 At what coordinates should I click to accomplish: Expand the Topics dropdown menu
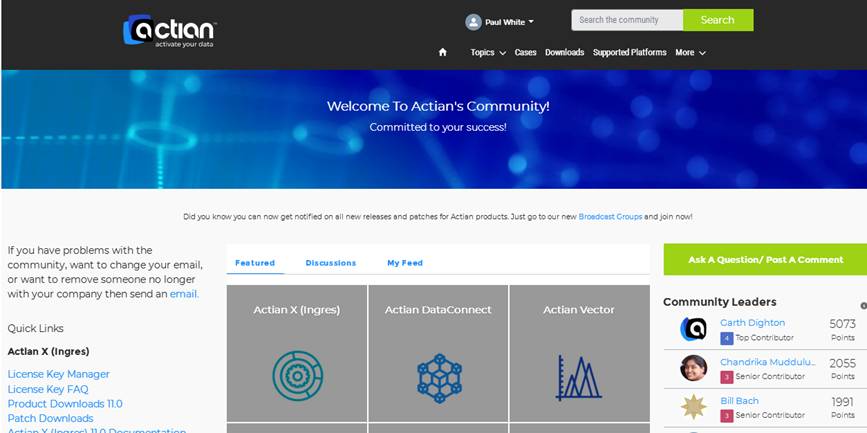[x=487, y=53]
